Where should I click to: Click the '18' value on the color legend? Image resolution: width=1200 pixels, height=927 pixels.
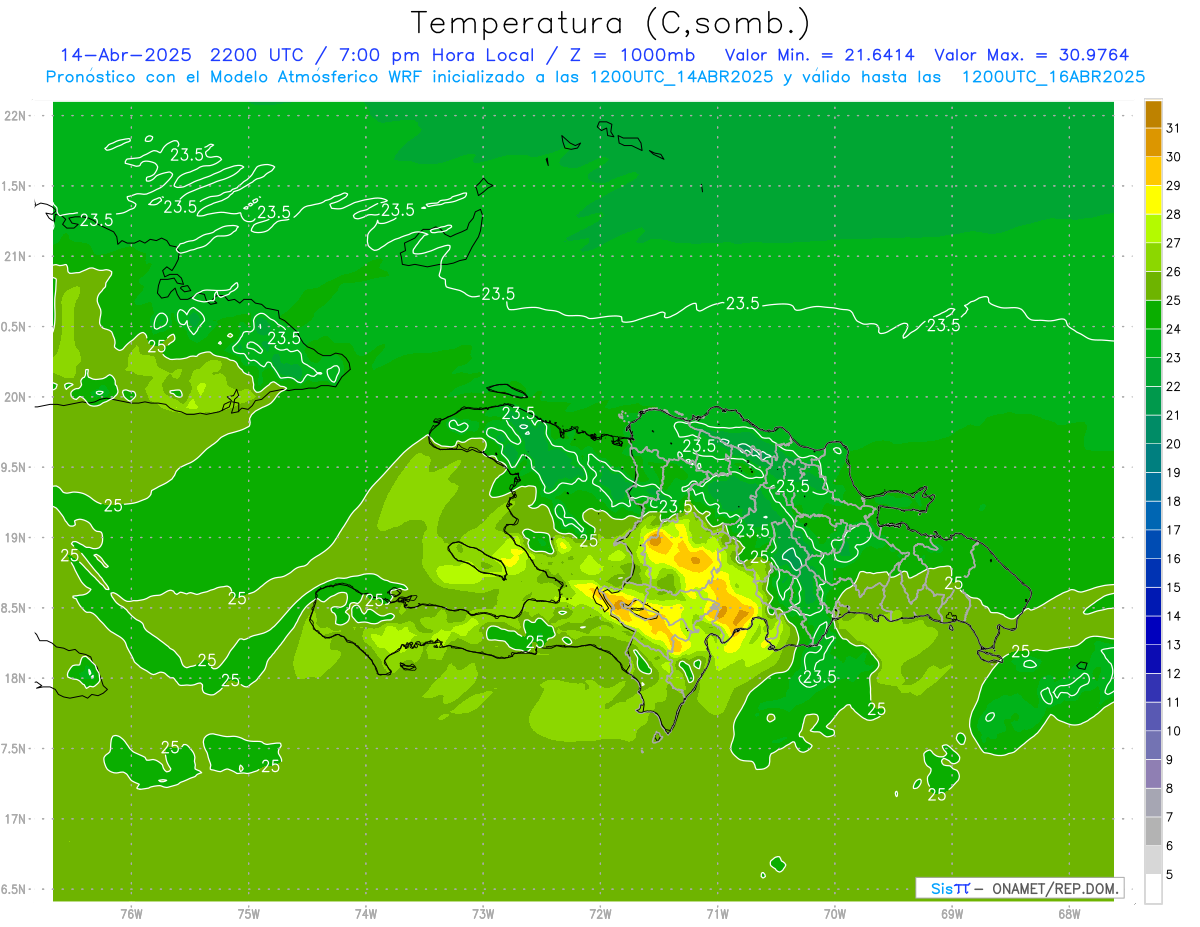click(1173, 502)
